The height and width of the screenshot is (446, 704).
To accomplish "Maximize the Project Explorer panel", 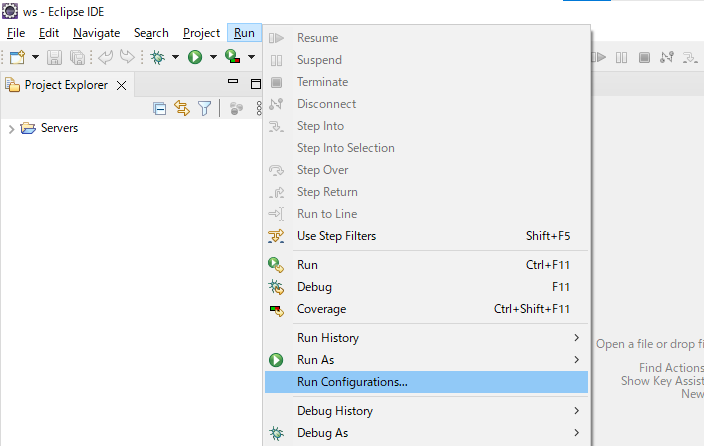I will coord(255,84).
